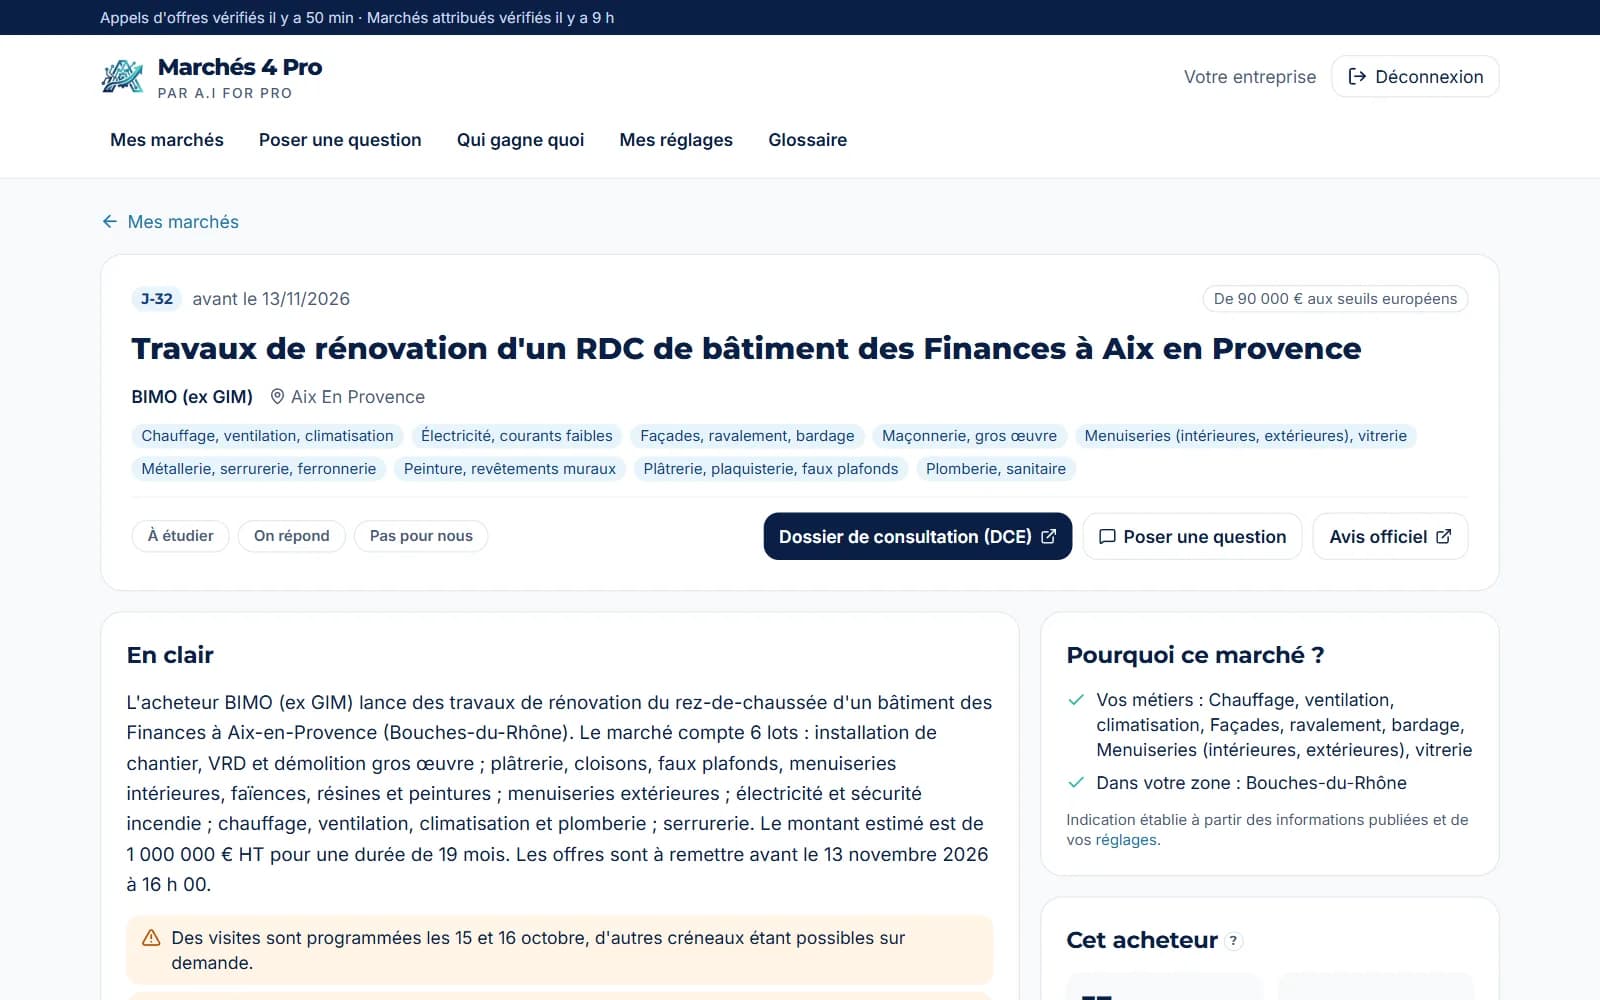Click the Marchés 4 Pro logo icon
This screenshot has height=1000, width=1600.
pos(123,76)
